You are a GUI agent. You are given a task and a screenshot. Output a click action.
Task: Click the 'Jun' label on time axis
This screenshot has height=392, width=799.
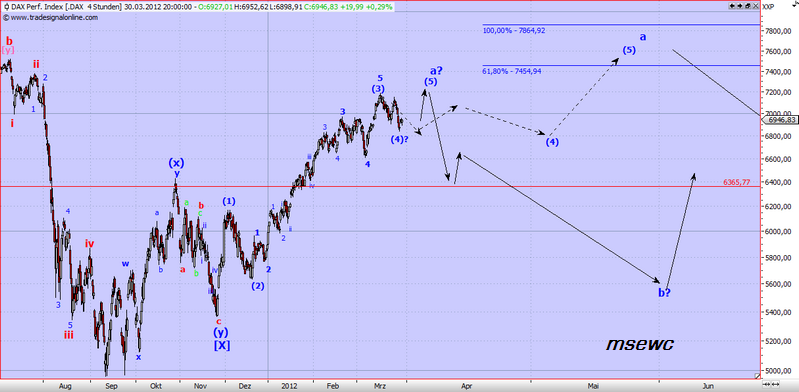(708, 387)
